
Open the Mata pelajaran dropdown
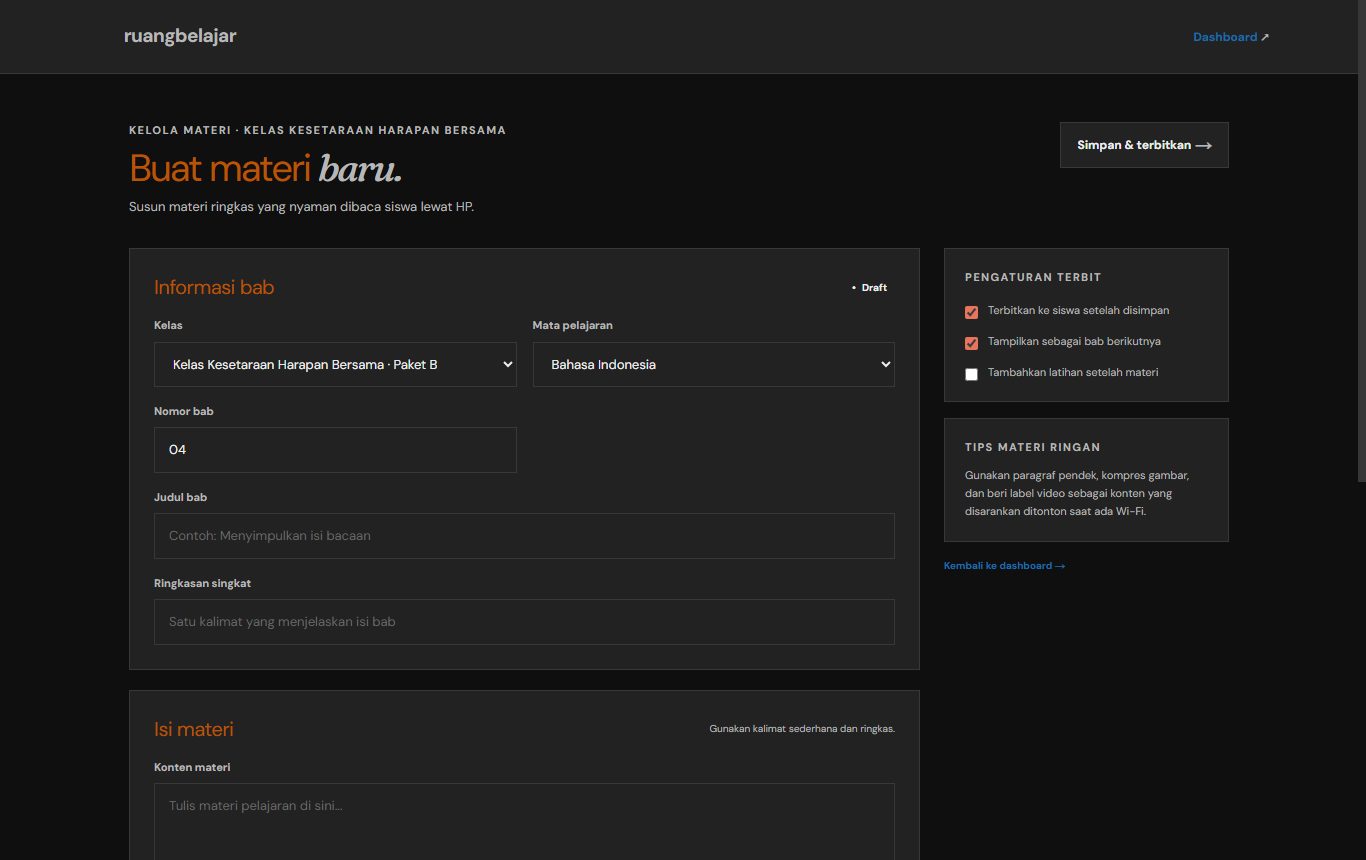tap(713, 365)
